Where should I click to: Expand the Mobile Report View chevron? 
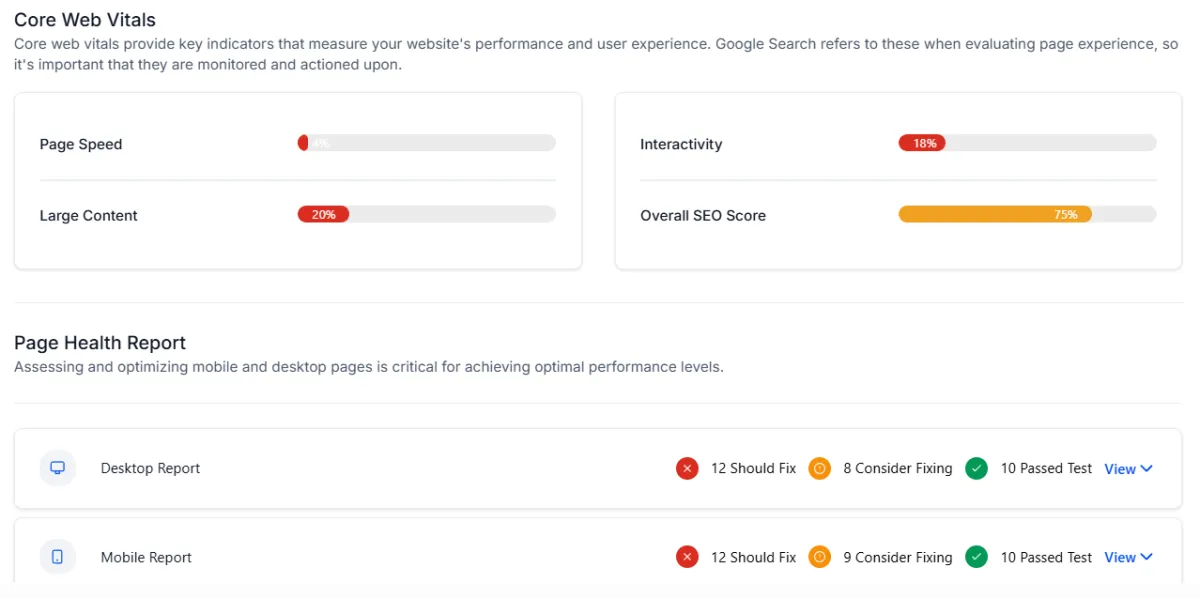[1147, 558]
